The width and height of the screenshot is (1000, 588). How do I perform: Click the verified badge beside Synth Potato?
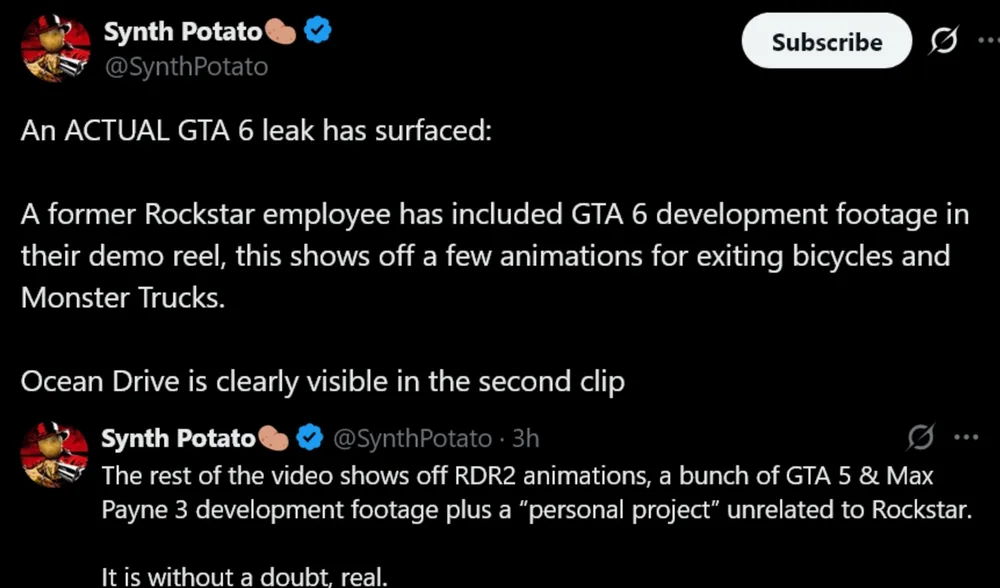pyautogui.click(x=317, y=30)
